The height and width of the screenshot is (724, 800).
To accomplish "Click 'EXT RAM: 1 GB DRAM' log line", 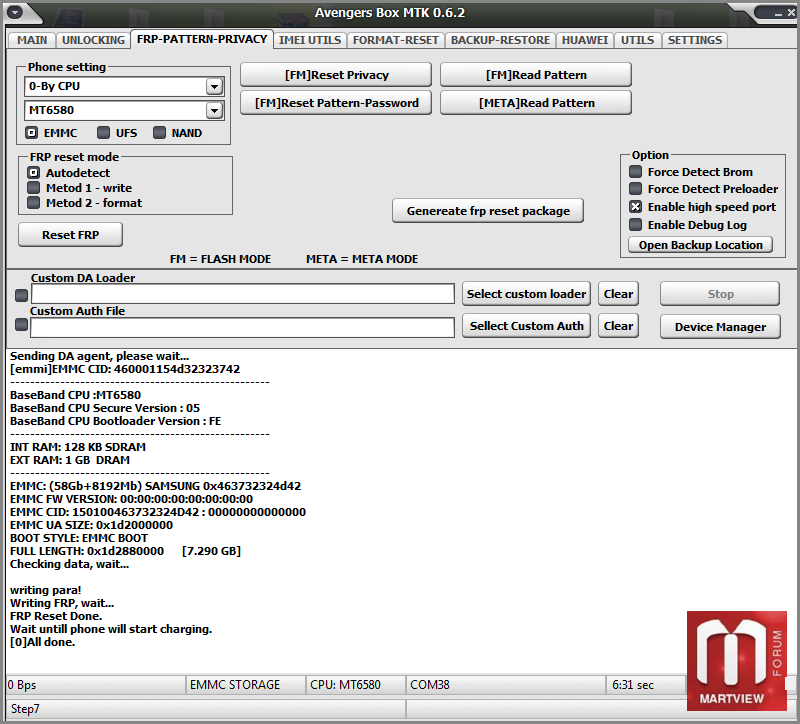I will click(x=70, y=460).
